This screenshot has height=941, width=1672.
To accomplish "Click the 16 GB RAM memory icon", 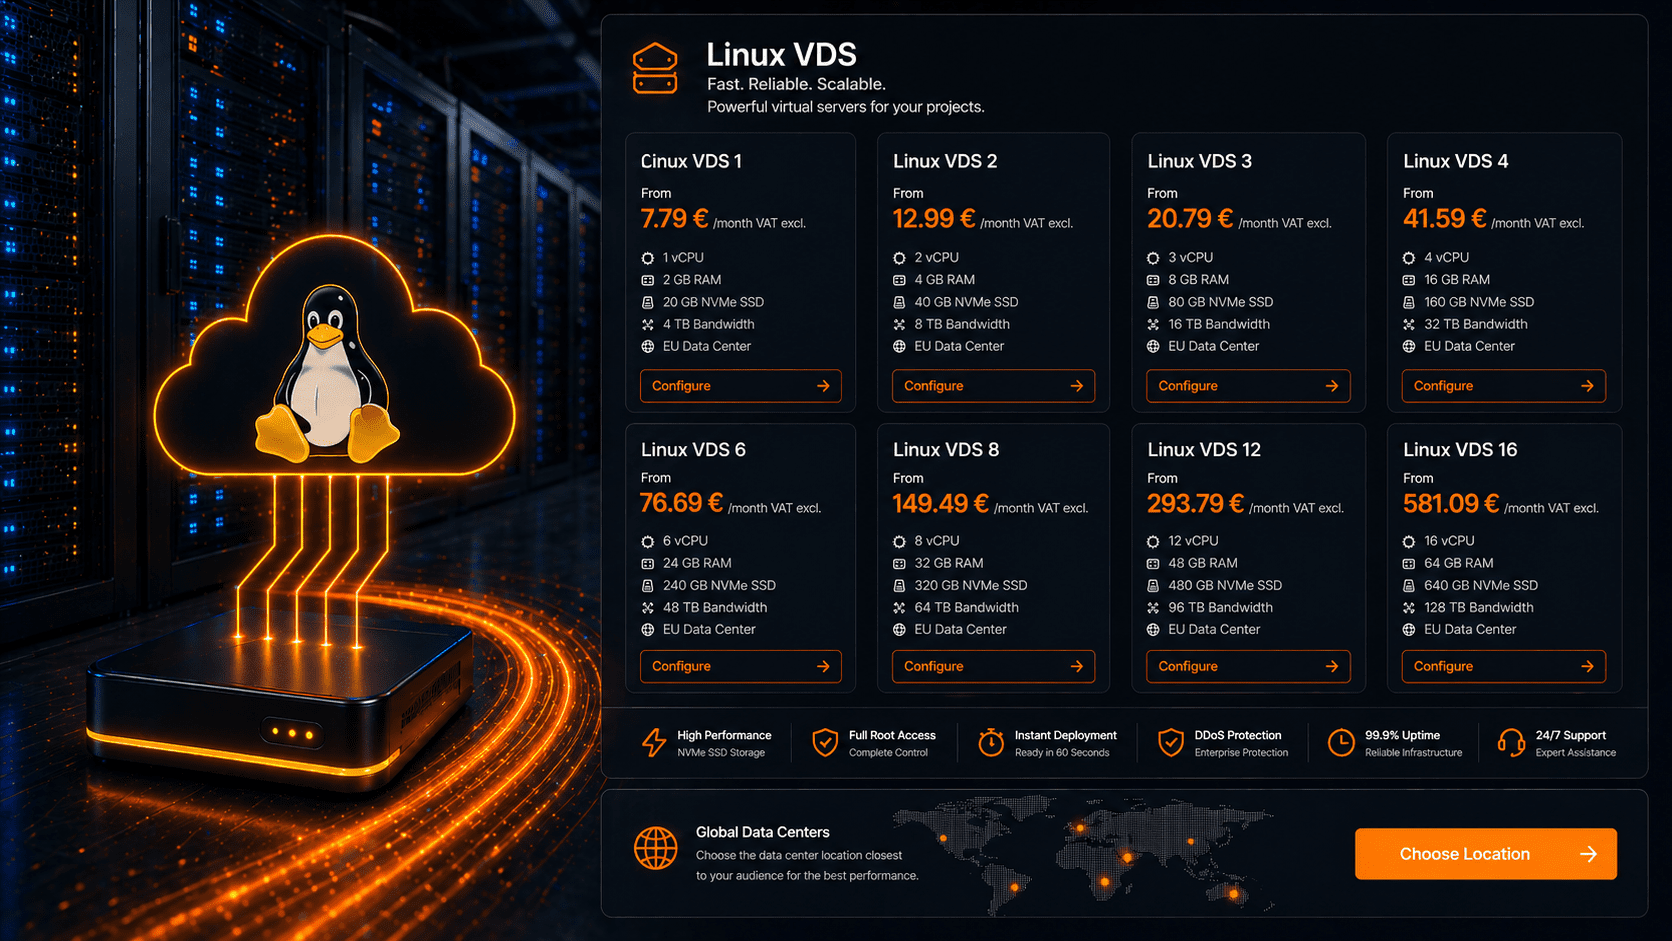I will 1409,280.
